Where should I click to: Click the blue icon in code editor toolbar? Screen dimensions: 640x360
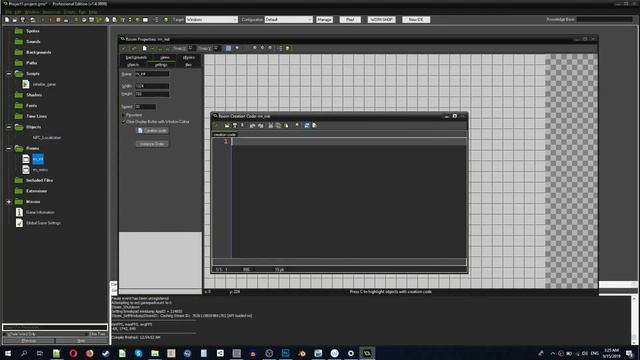tap(307, 125)
